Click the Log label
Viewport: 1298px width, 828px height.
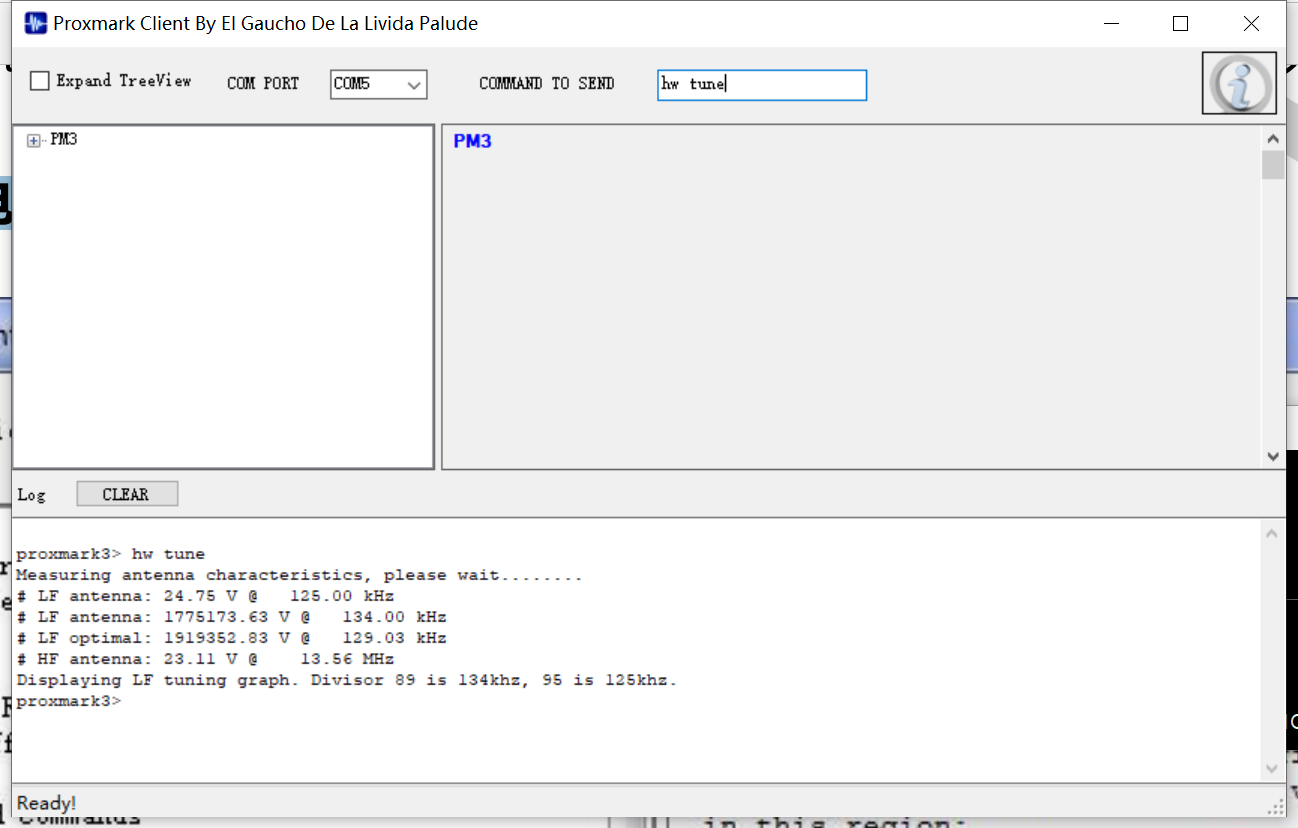click(x=31, y=495)
